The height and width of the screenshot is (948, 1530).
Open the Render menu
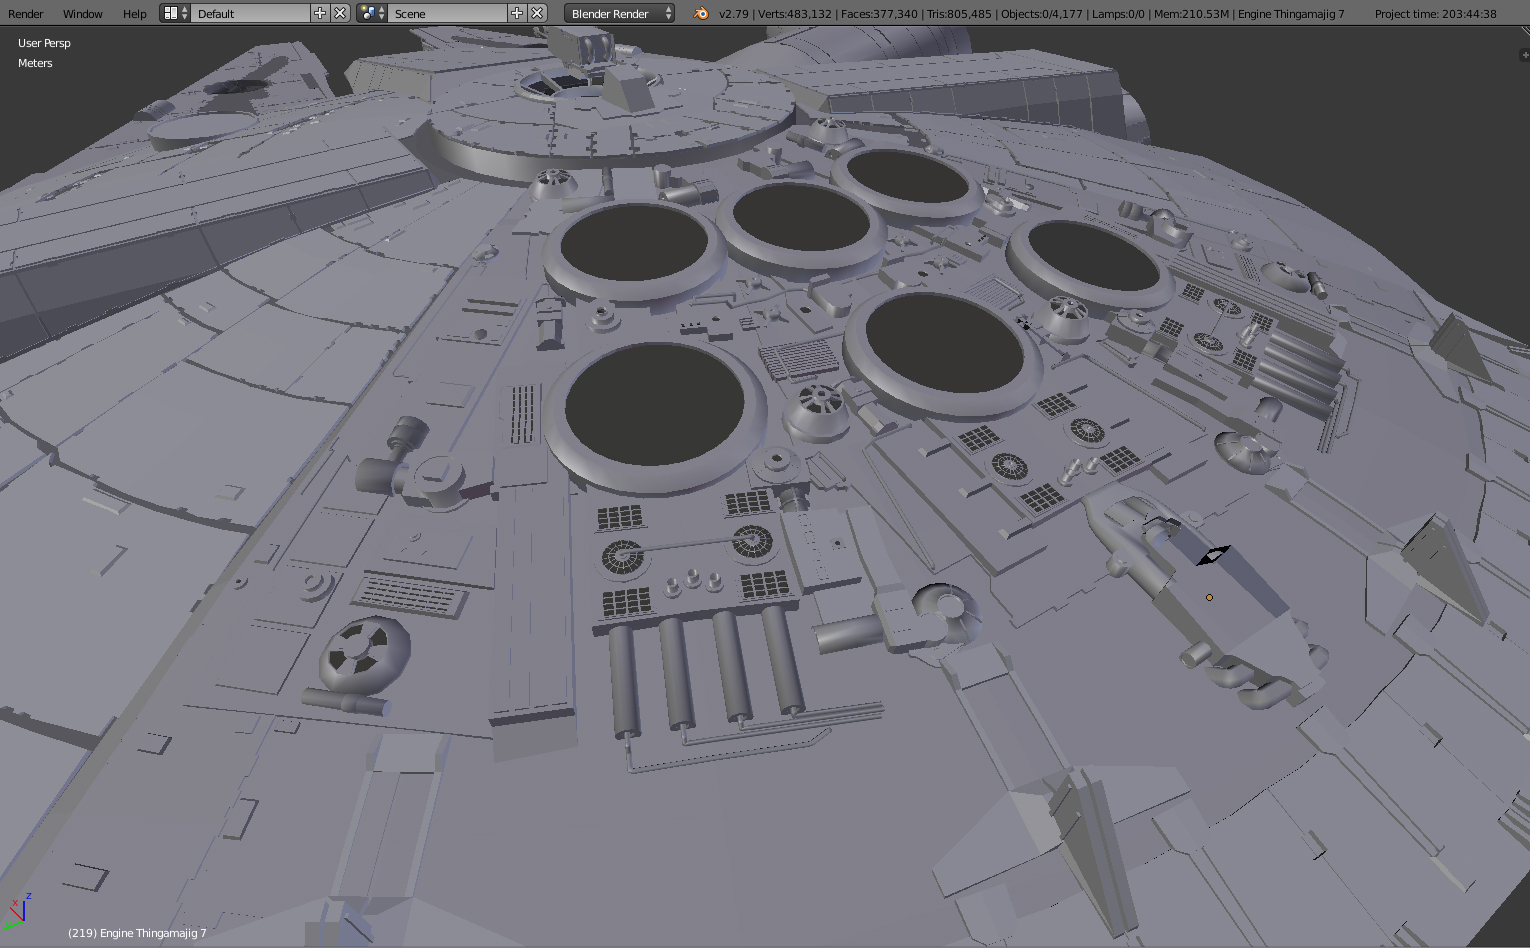25,14
